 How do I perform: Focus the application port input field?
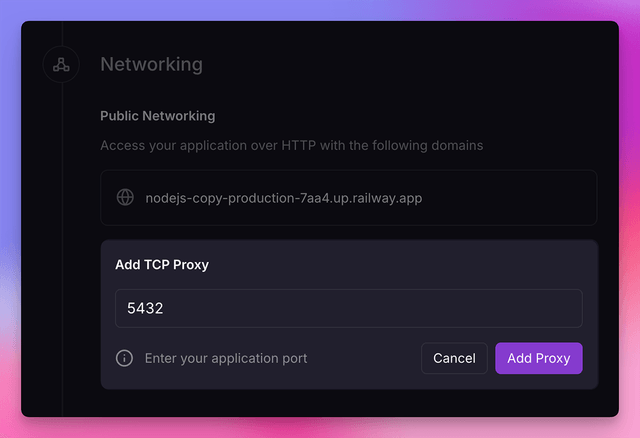(x=348, y=309)
